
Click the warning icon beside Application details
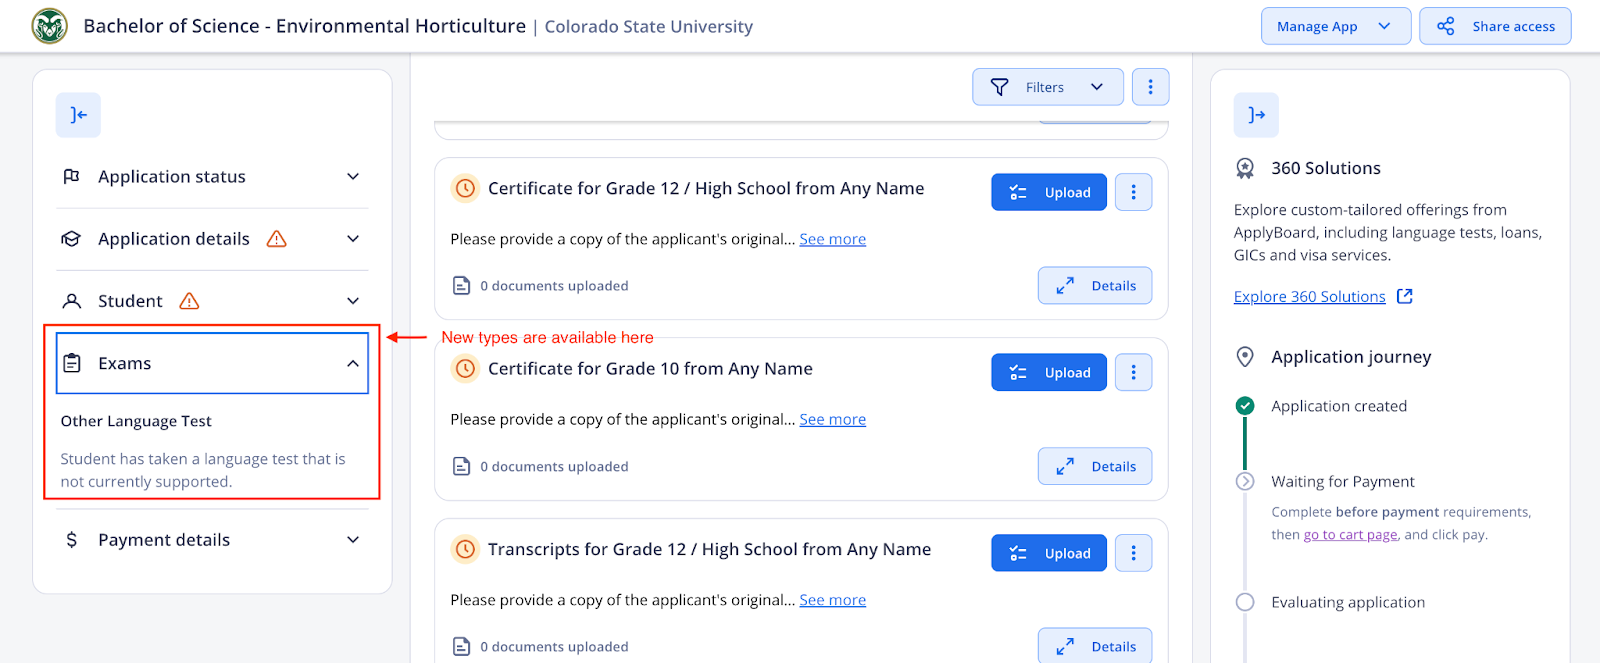[x=277, y=239]
